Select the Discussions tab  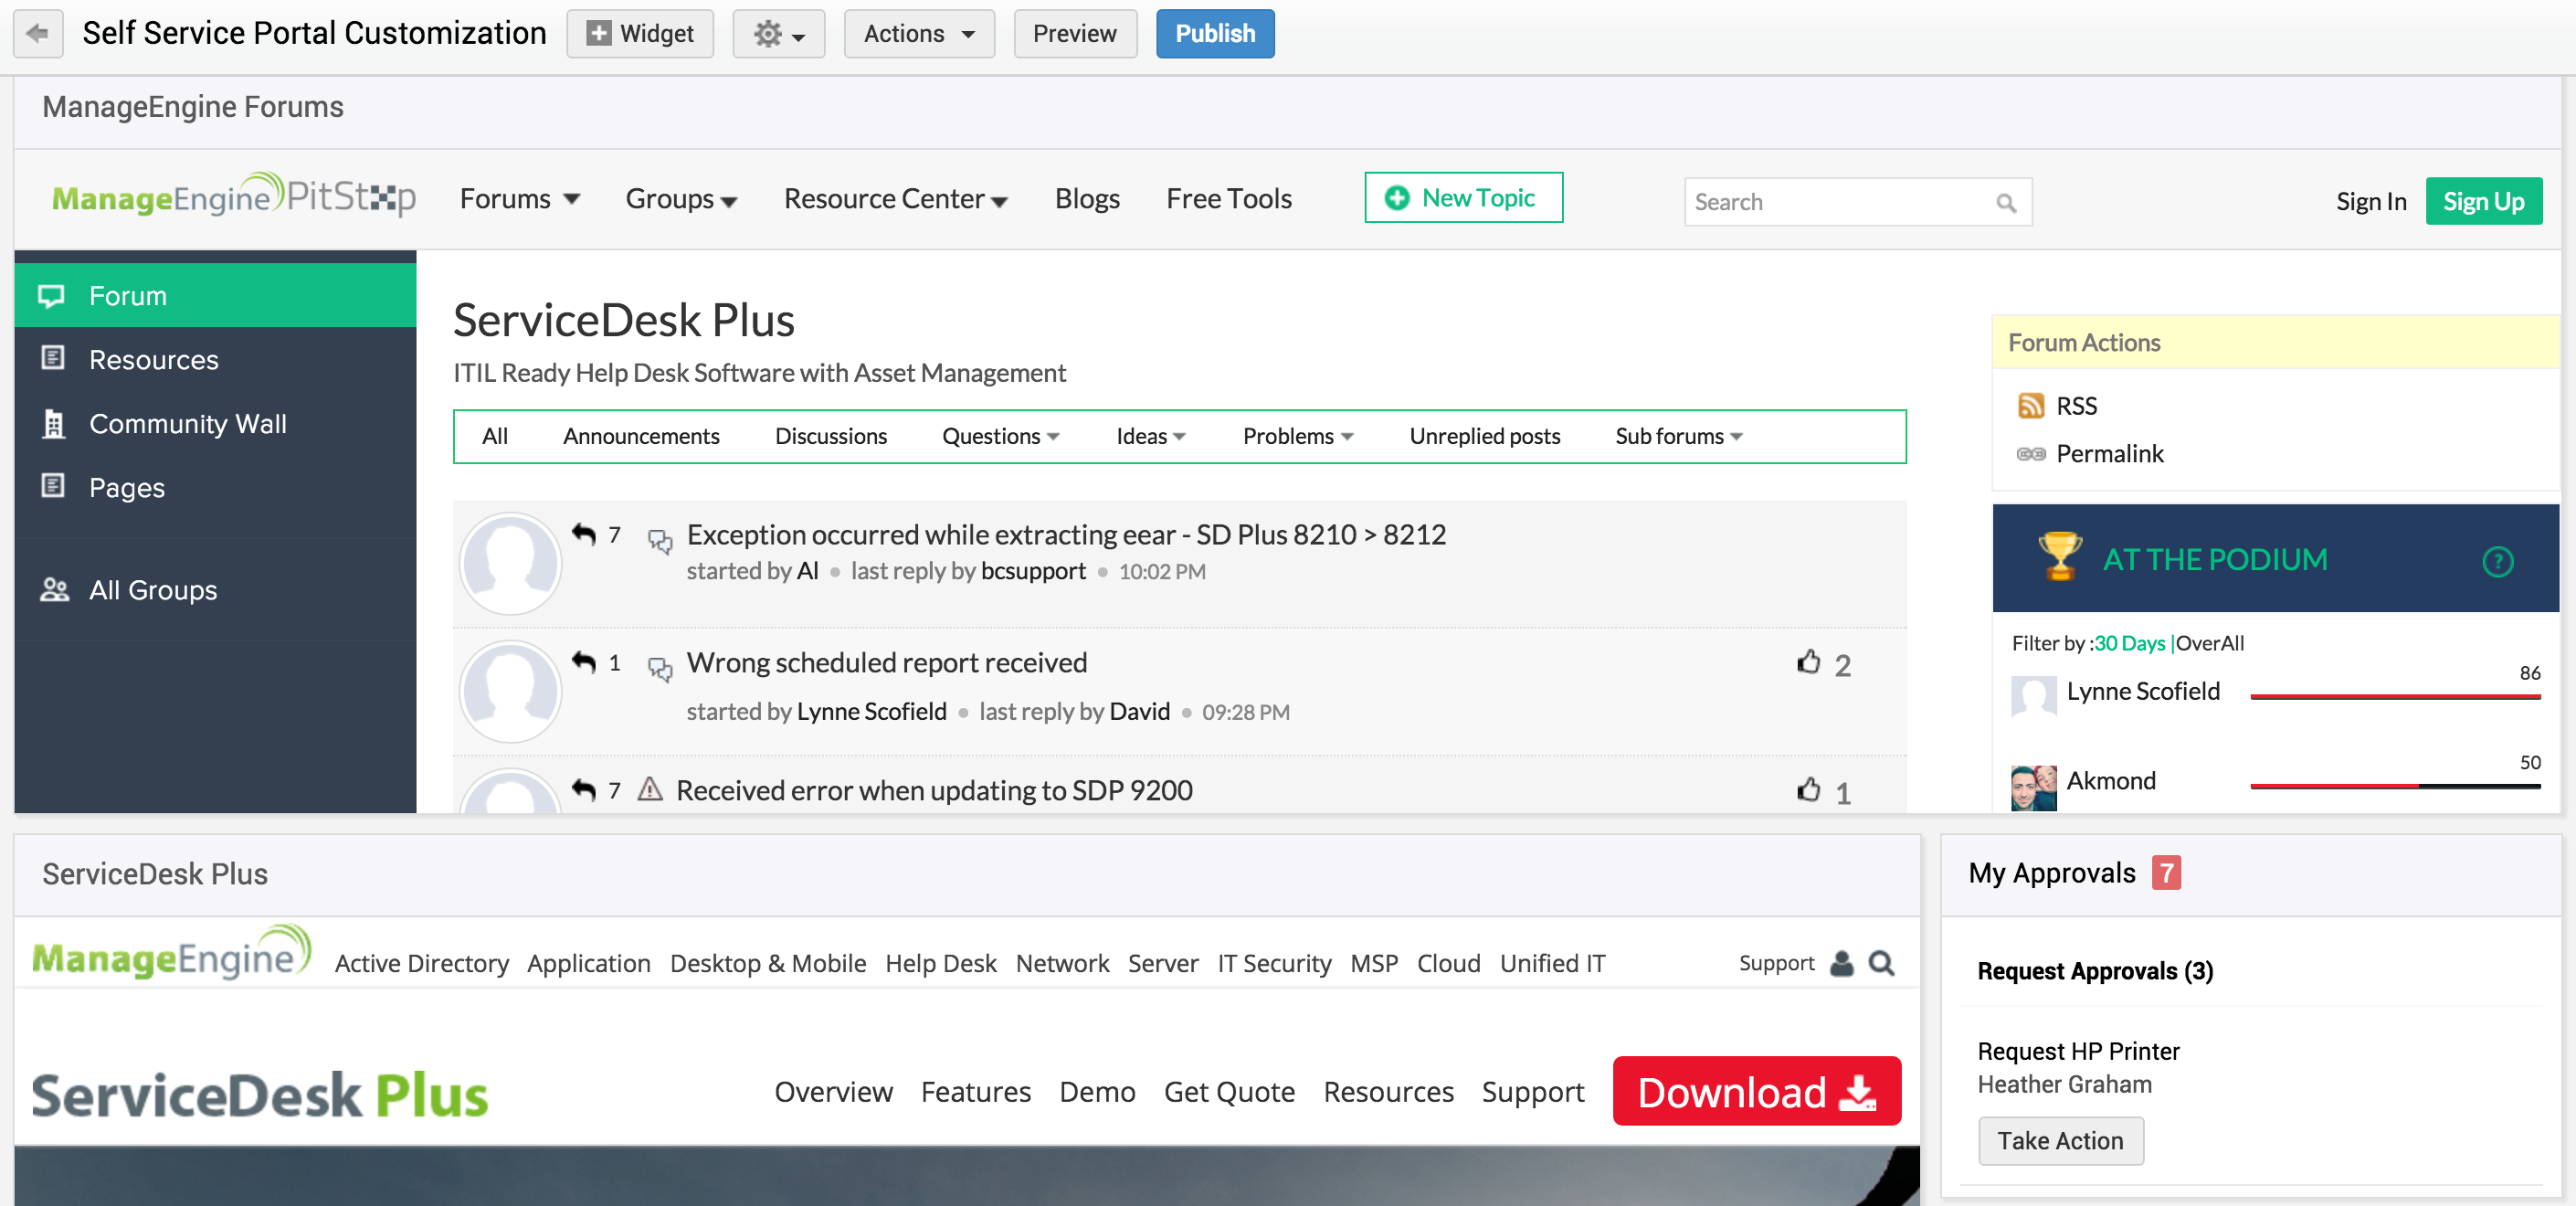(831, 436)
